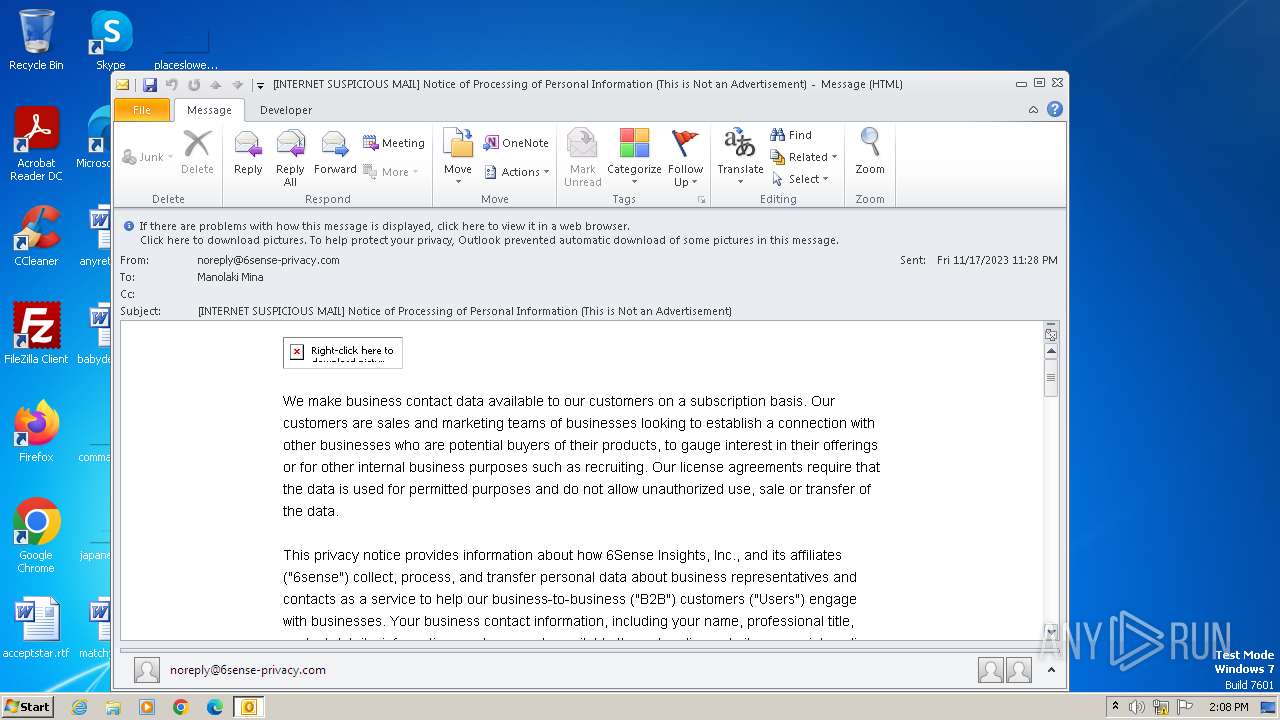Show hidden tray icons arrow
Image resolution: width=1280 pixels, height=720 pixels.
click(1116, 707)
